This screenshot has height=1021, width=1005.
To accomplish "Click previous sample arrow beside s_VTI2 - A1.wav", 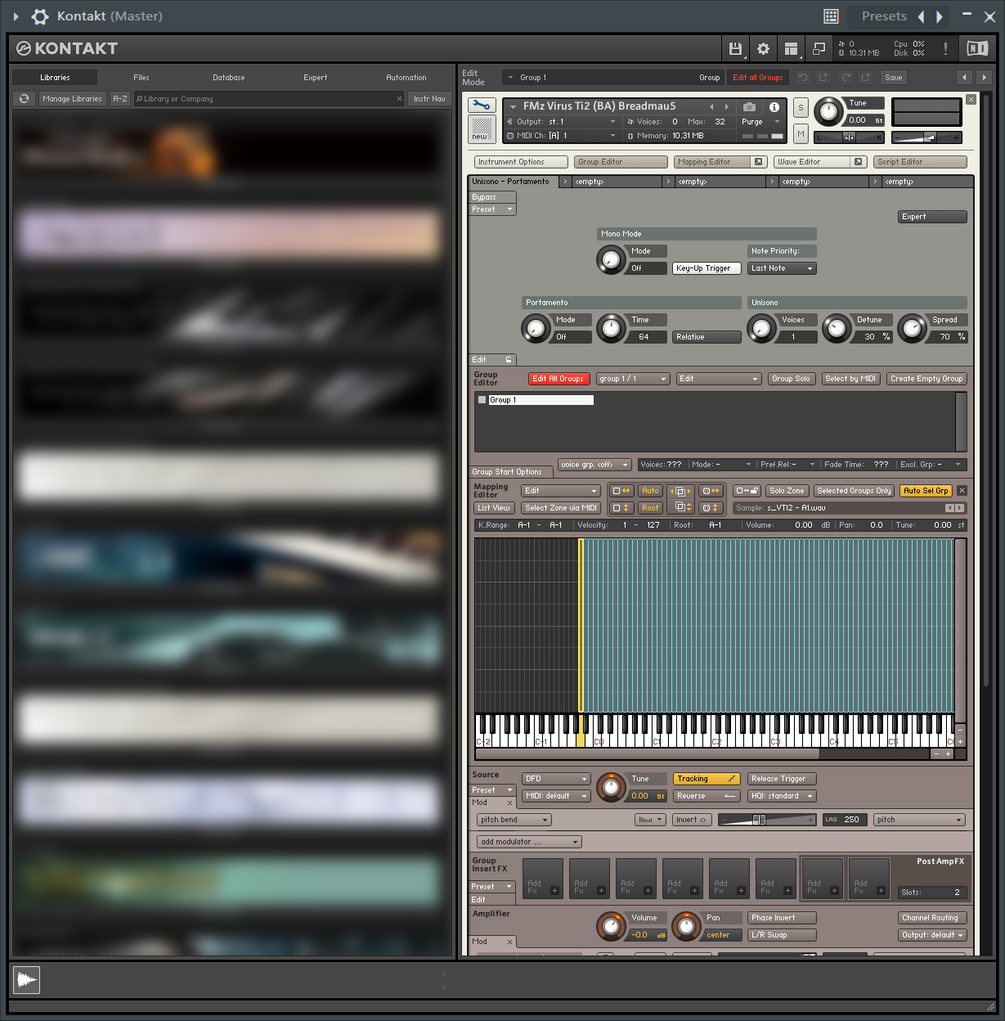I will [x=949, y=508].
